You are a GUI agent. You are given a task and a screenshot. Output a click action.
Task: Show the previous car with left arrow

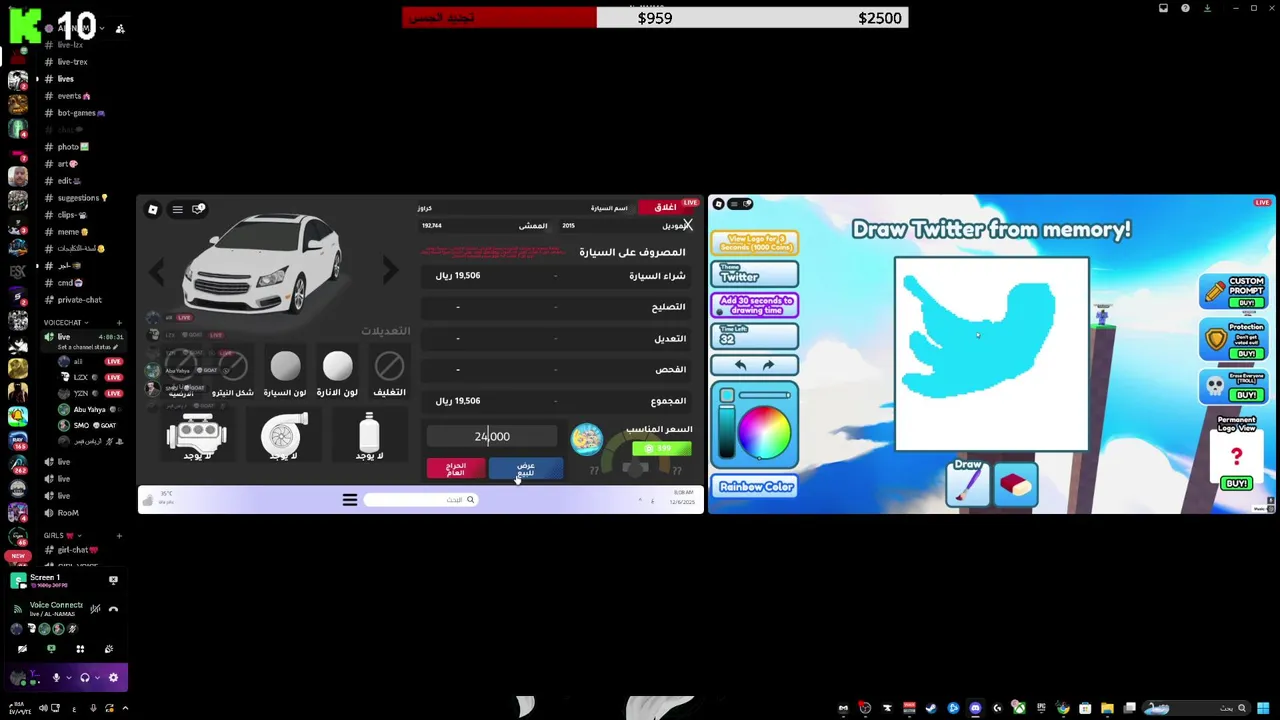[156, 270]
